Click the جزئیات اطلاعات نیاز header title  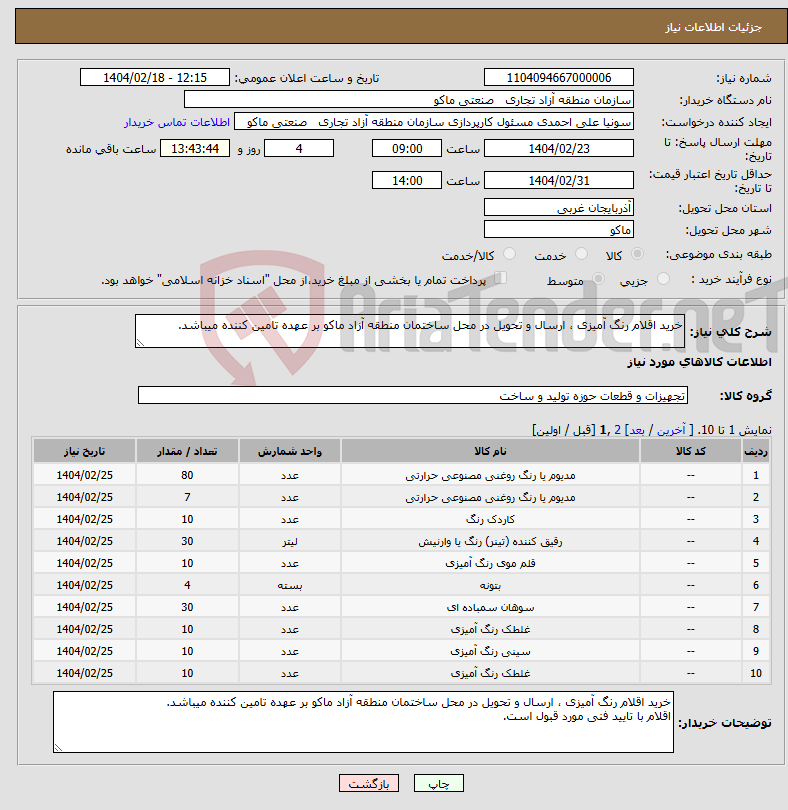pyautogui.click(x=713, y=27)
